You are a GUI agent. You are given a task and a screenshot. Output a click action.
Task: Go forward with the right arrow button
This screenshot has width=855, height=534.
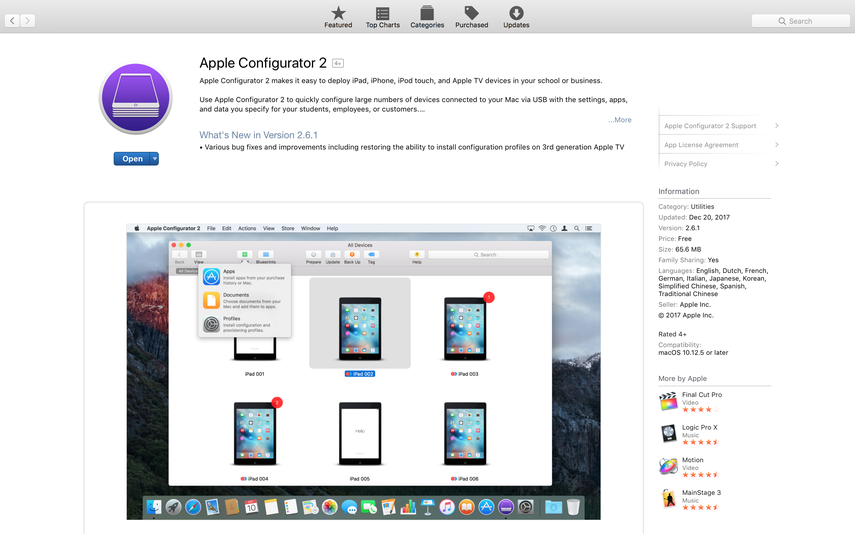tap(27, 20)
